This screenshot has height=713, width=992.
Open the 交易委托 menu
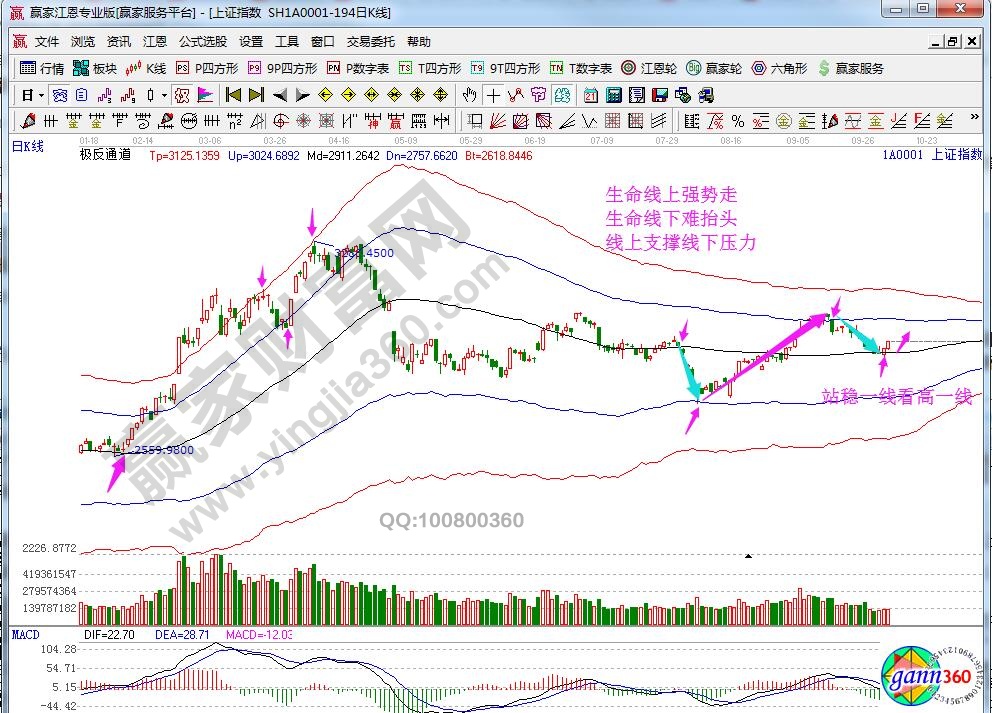point(370,42)
